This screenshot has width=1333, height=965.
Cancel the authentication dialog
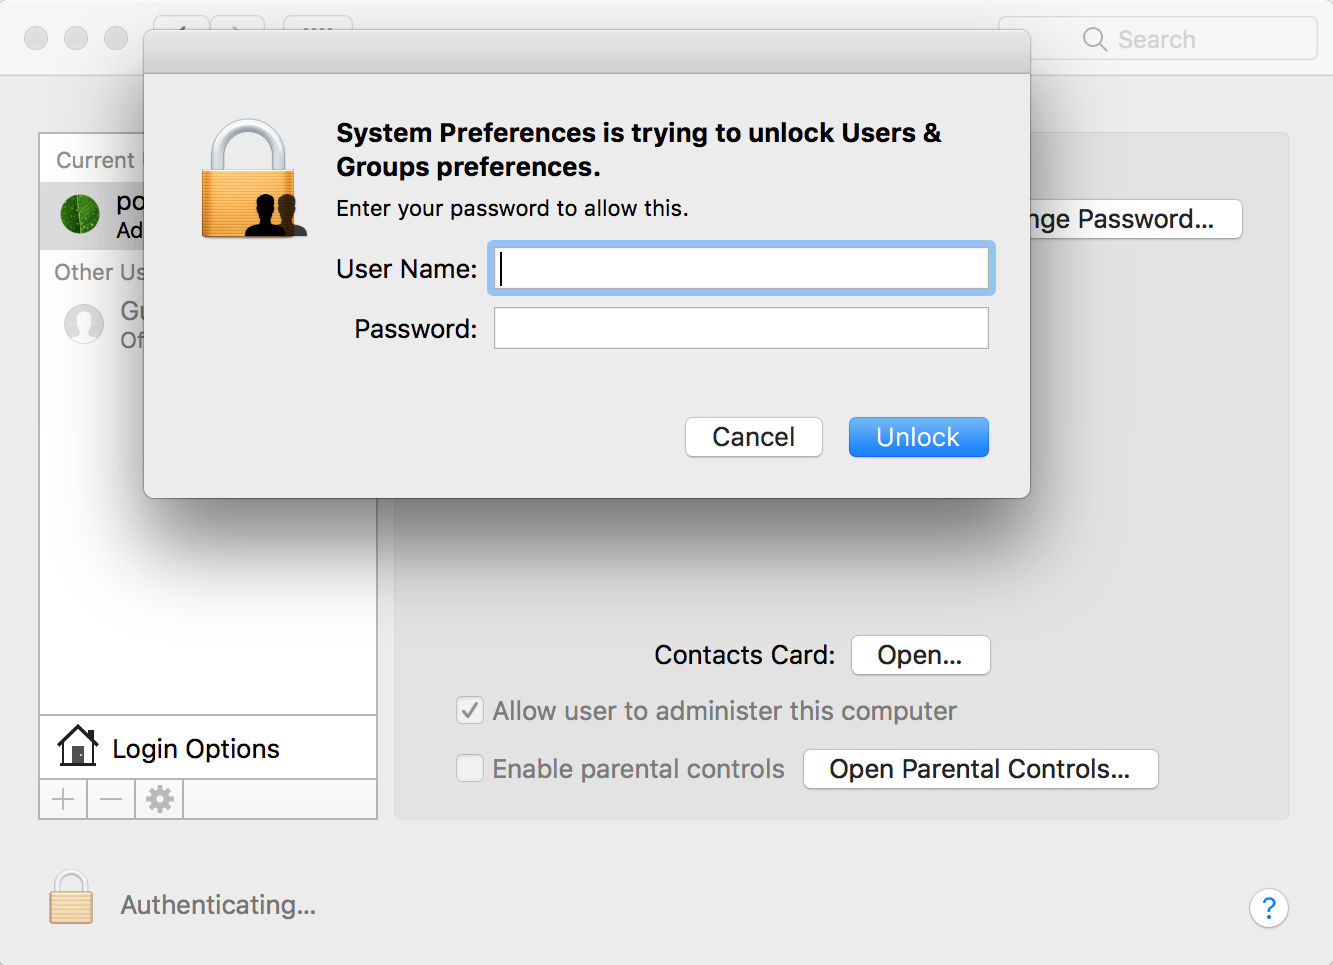point(753,437)
